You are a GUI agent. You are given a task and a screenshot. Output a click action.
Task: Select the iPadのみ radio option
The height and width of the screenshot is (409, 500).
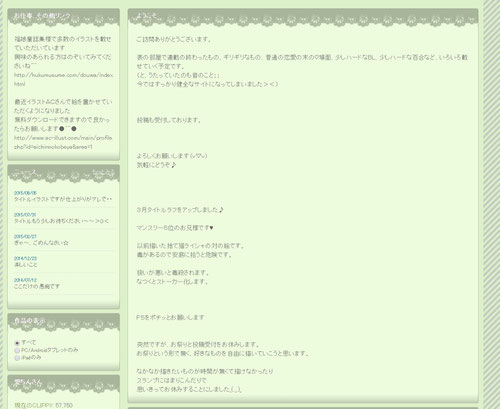[17, 358]
